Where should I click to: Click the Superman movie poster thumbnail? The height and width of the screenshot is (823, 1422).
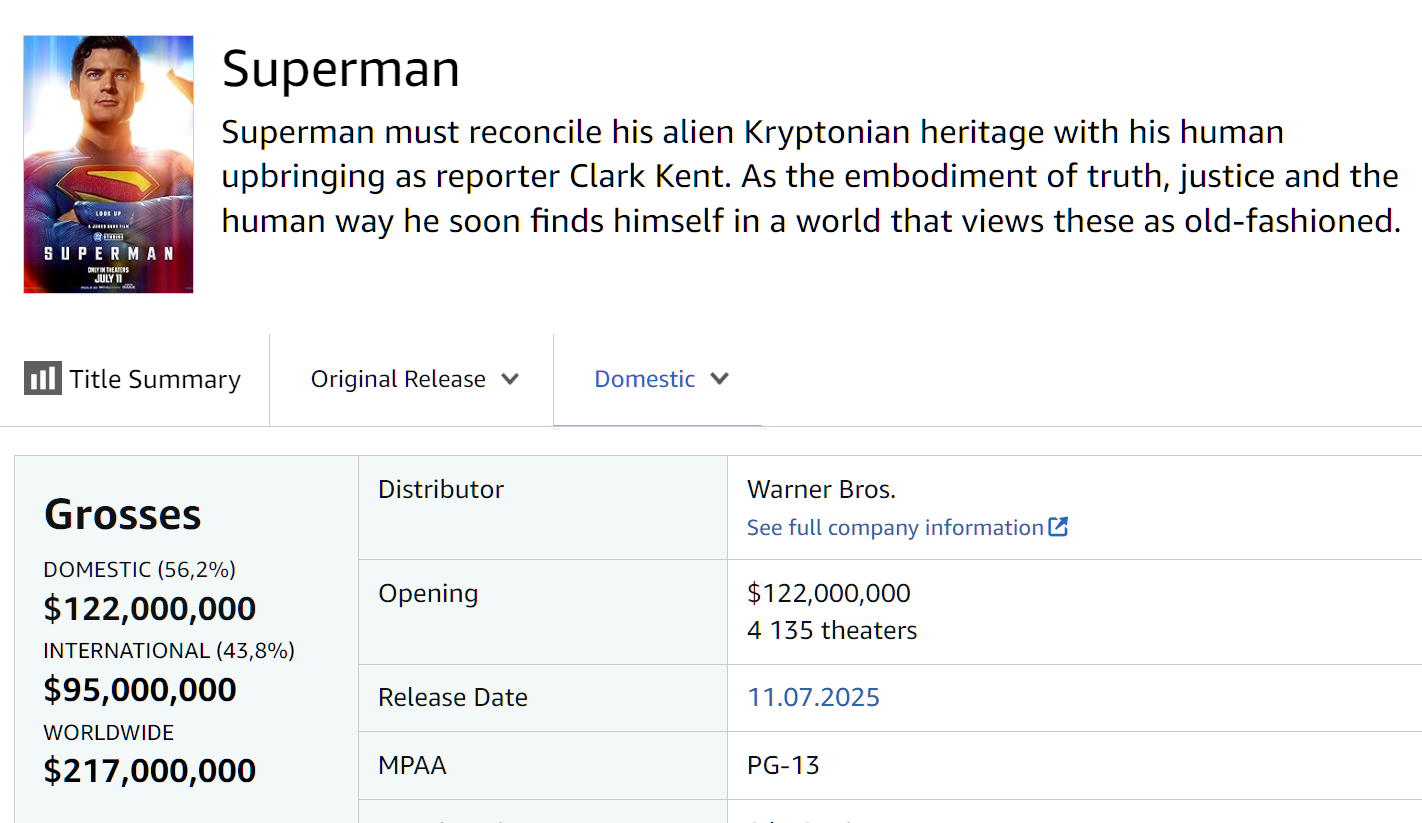[x=108, y=164]
